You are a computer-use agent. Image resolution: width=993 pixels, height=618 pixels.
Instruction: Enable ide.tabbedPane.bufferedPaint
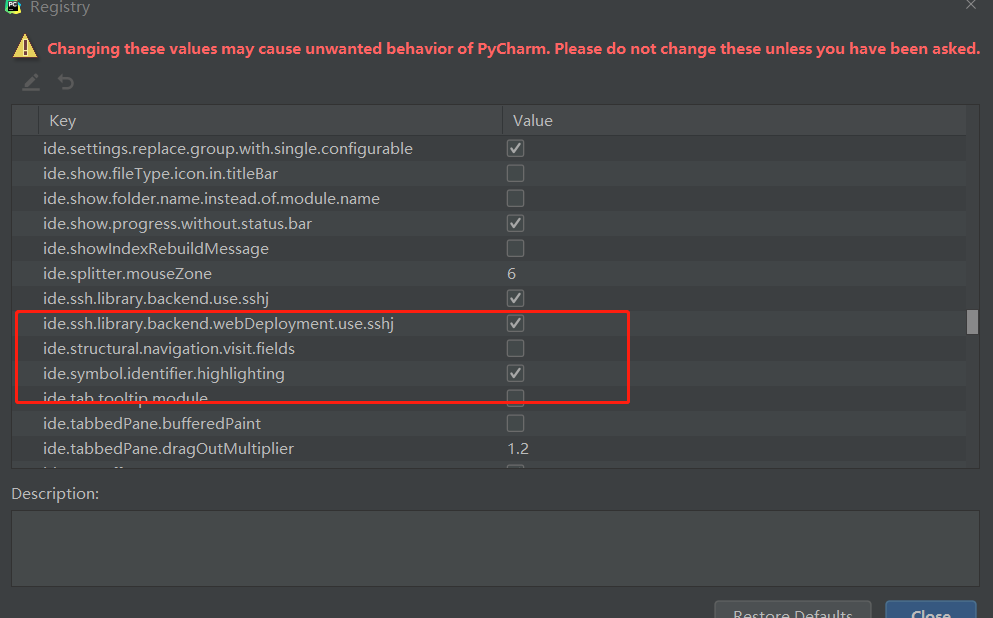point(515,422)
